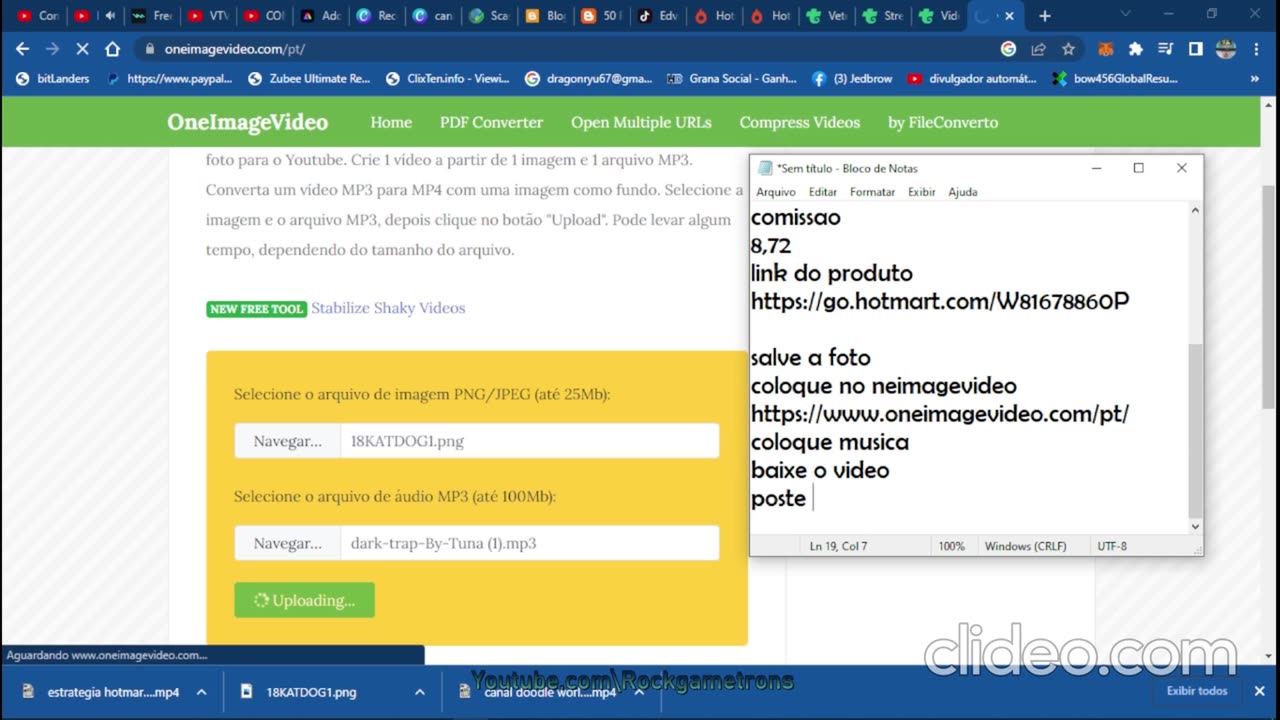Click the Notepad scroll up arrow

click(x=1195, y=211)
